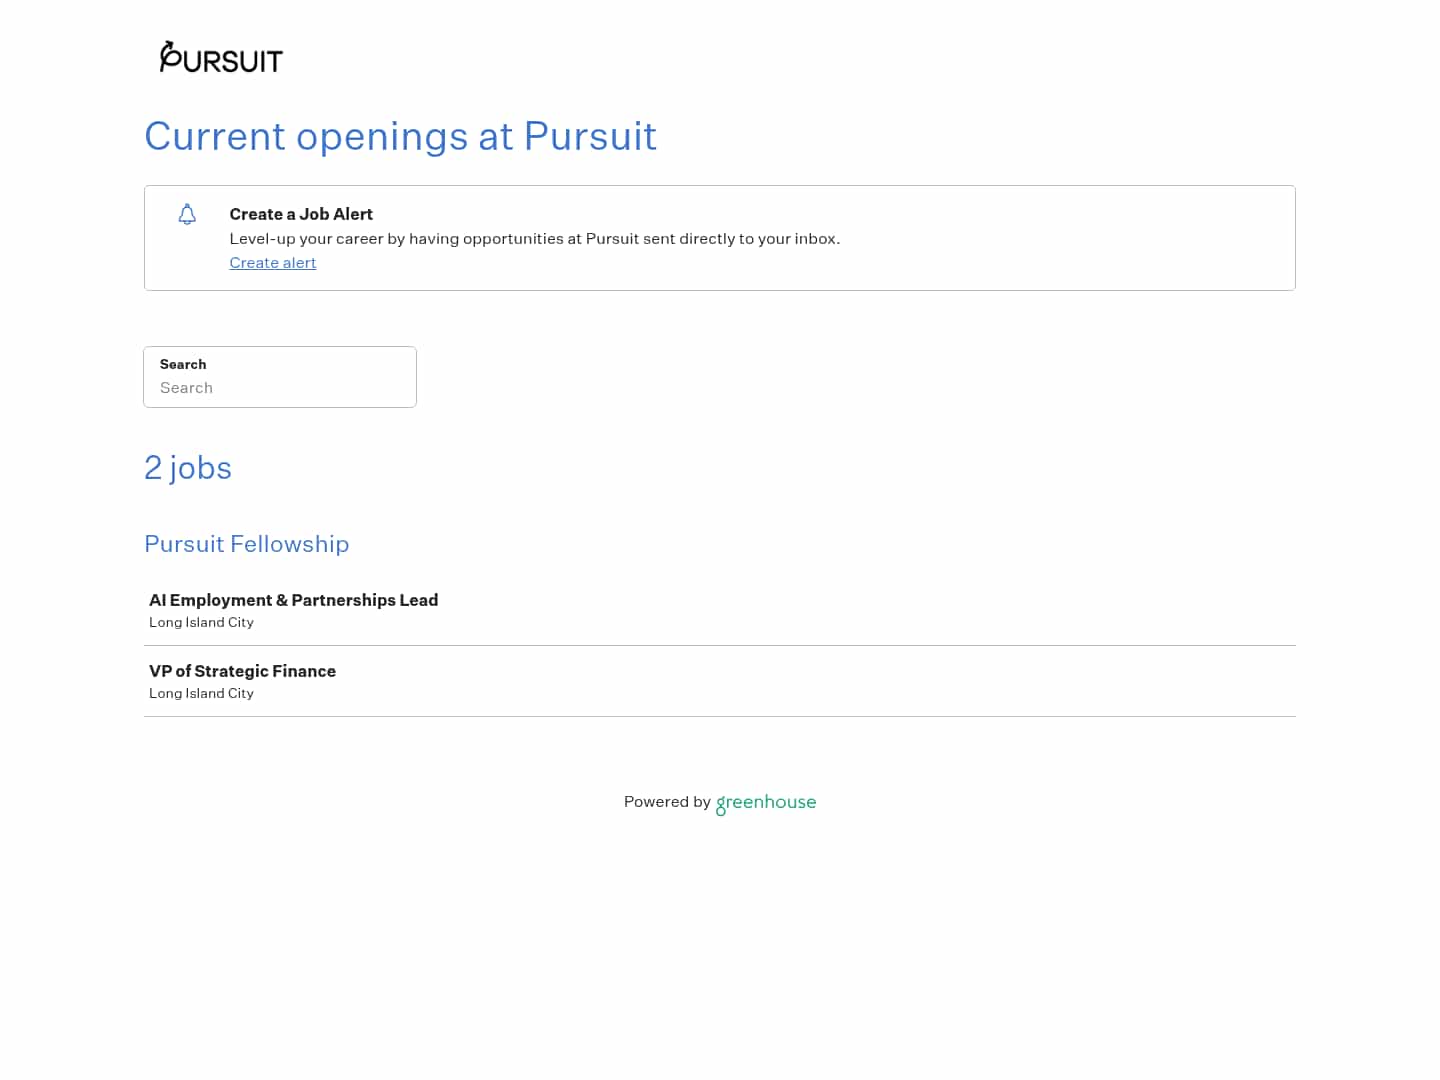Click the word Pursuit in alert description

[x=611, y=239]
